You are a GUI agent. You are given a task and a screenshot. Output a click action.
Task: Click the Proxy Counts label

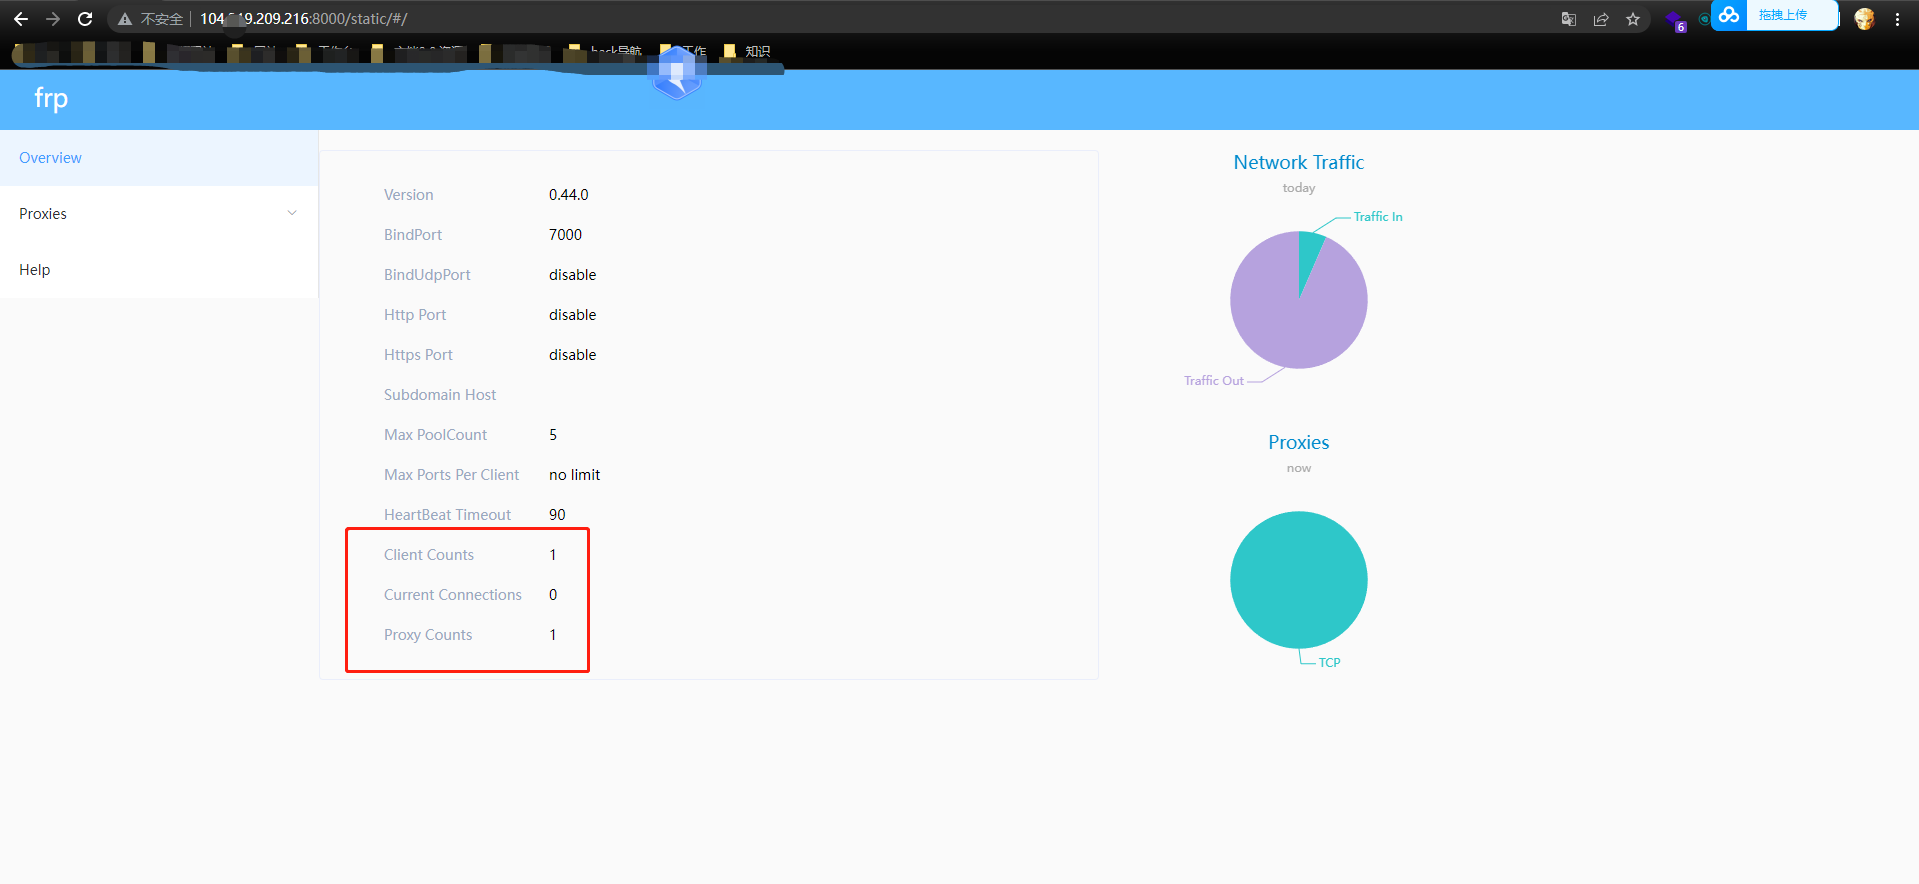(428, 635)
